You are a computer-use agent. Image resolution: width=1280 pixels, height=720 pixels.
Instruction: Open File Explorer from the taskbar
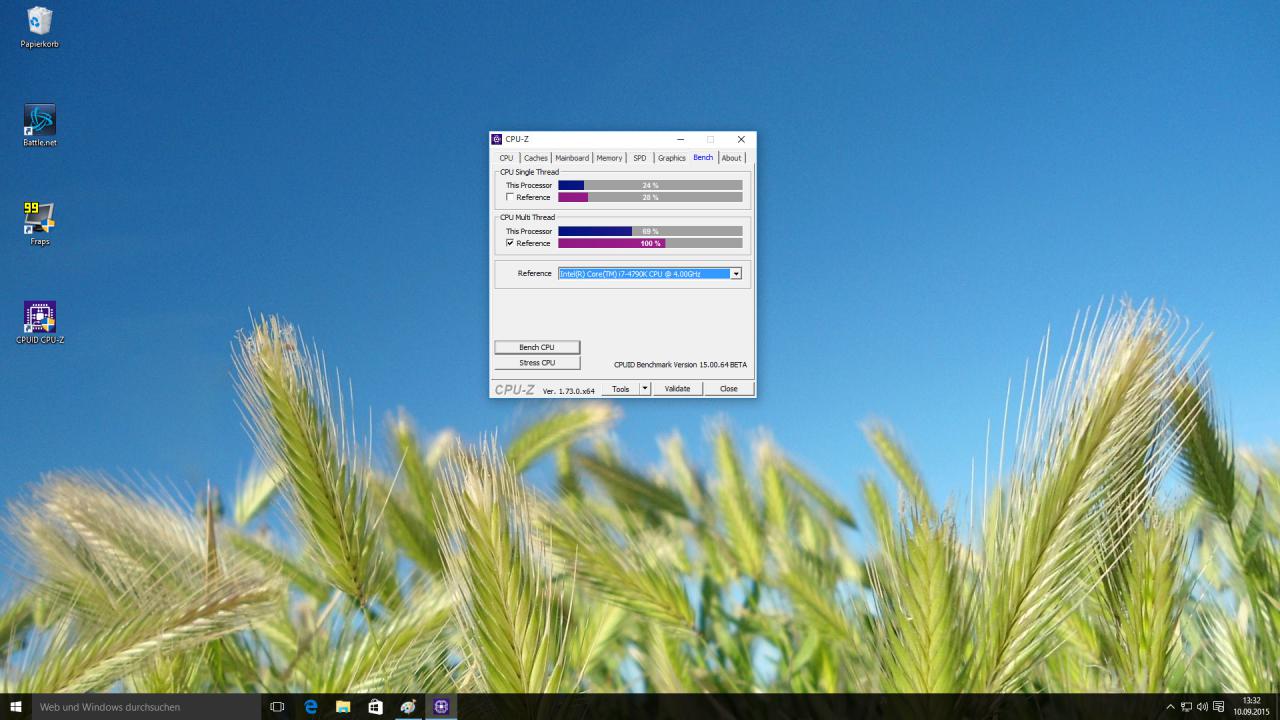point(343,707)
